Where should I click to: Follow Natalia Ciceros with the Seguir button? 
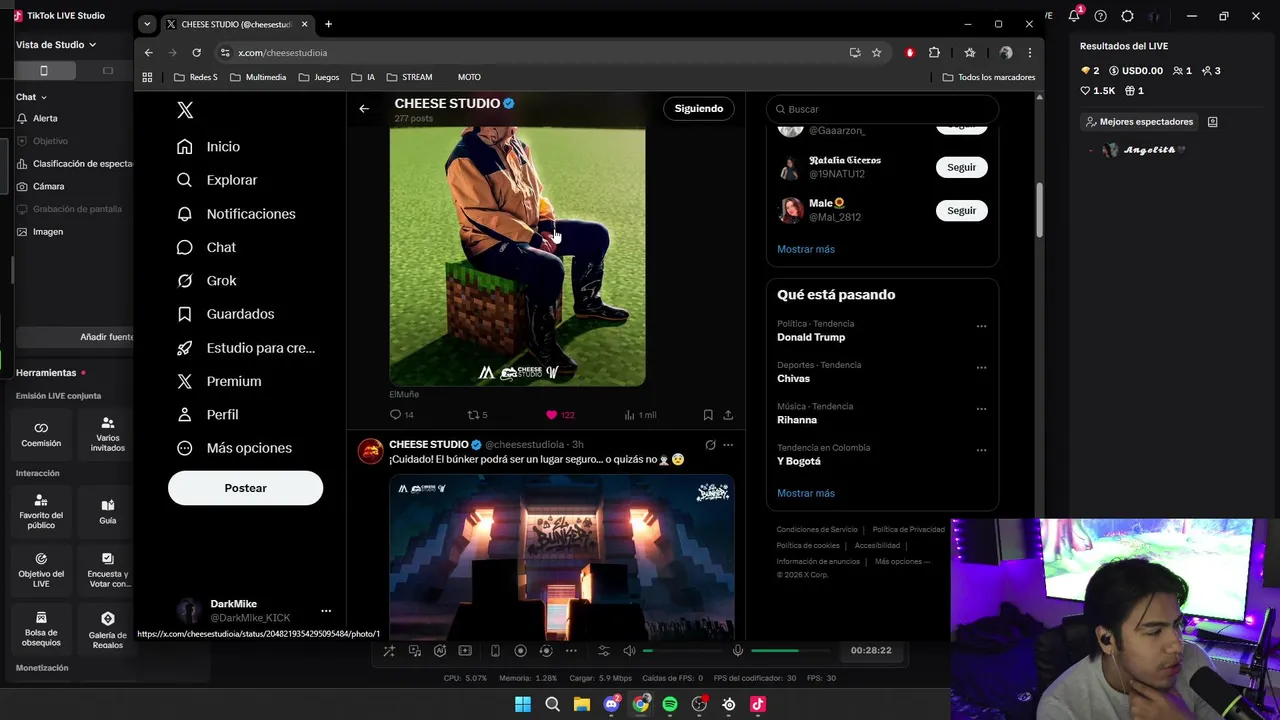pyautogui.click(x=961, y=167)
